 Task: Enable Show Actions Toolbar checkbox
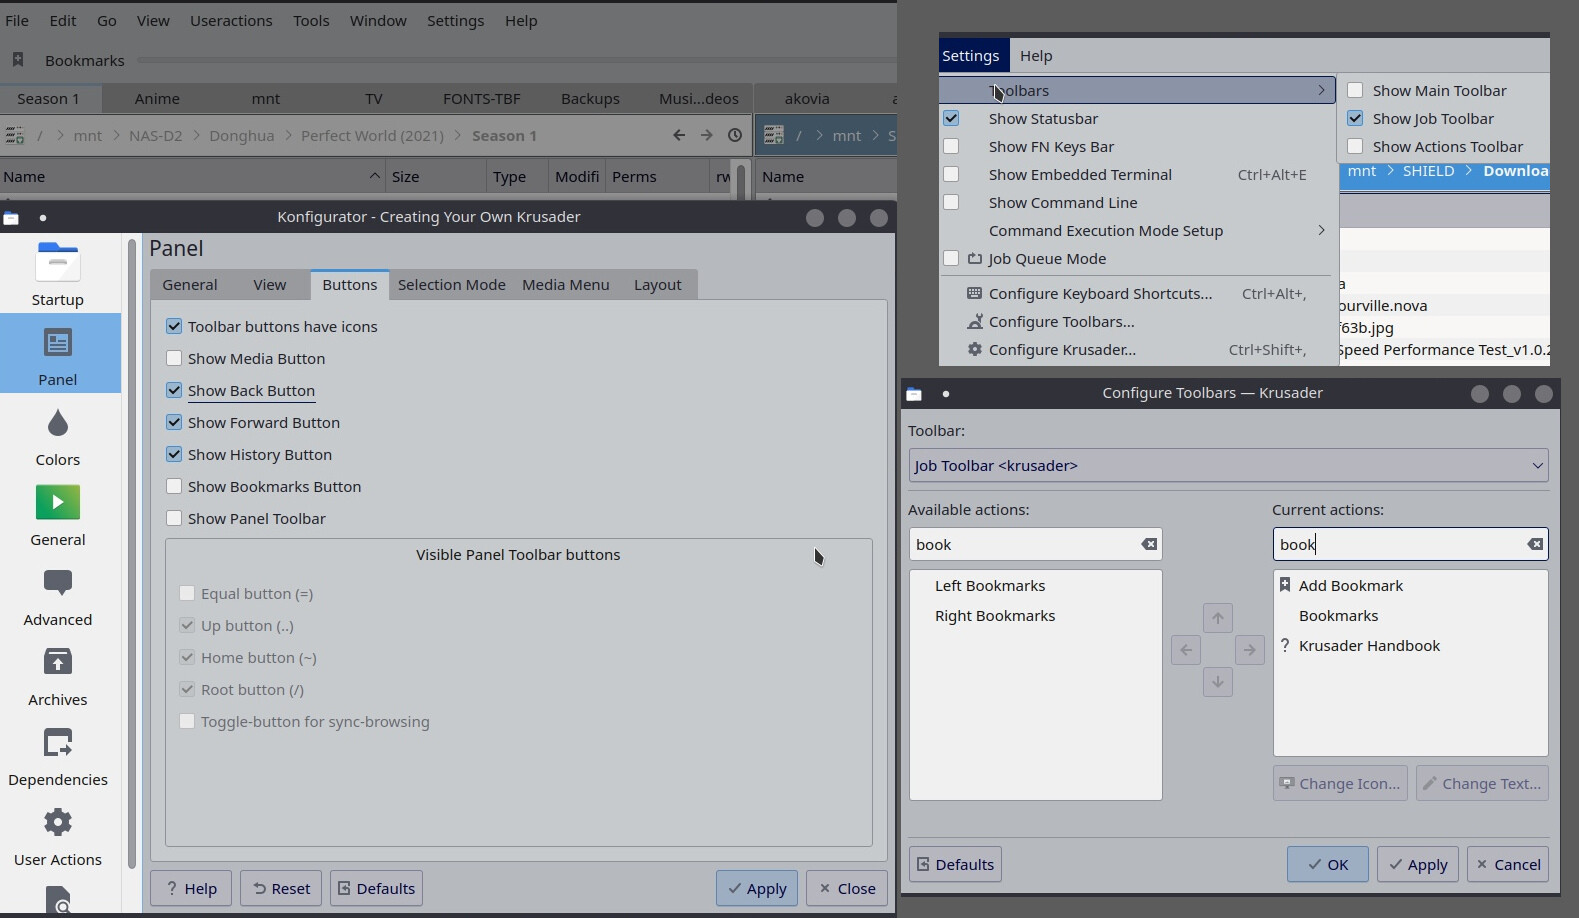tap(1355, 146)
